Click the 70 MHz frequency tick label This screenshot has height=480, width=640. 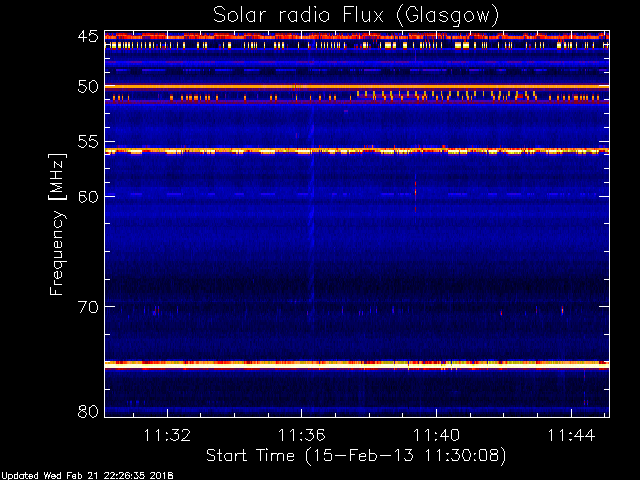(x=87, y=307)
